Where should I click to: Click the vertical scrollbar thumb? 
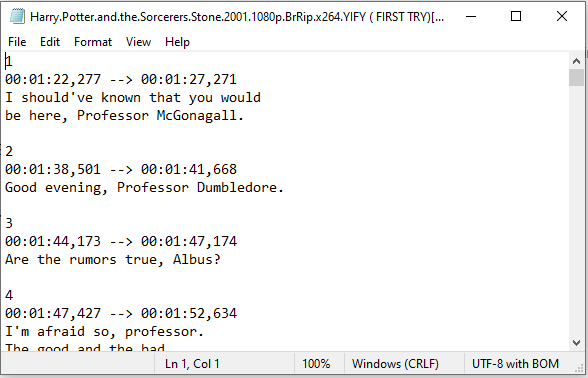tap(576, 78)
